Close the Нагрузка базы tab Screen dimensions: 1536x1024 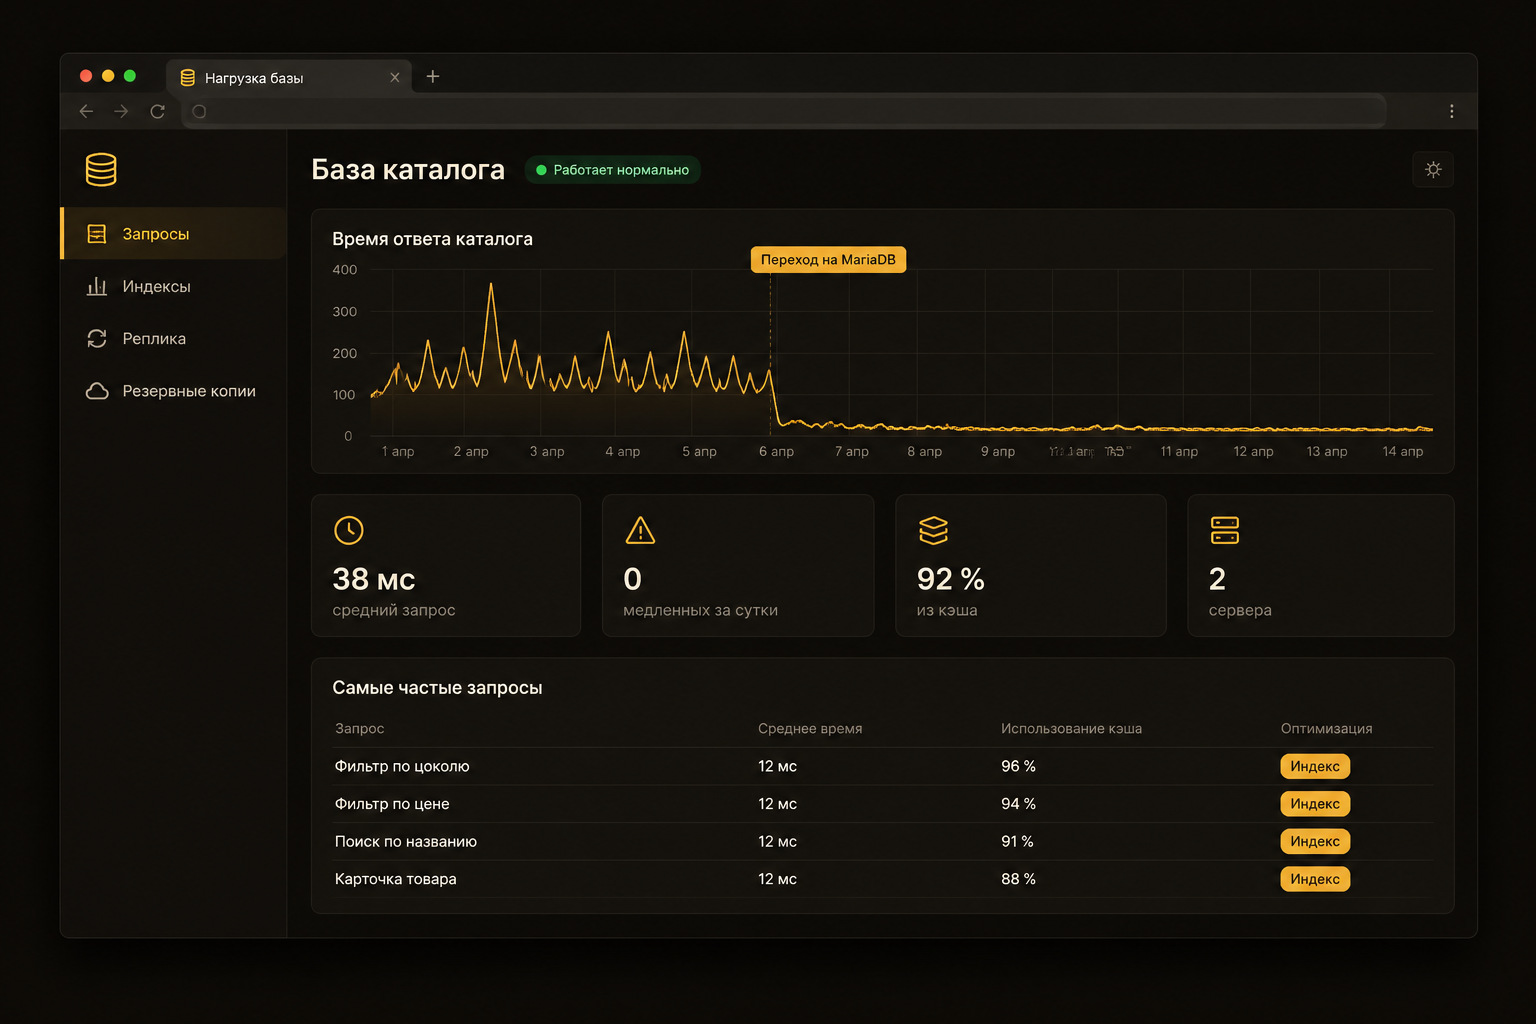(x=395, y=78)
